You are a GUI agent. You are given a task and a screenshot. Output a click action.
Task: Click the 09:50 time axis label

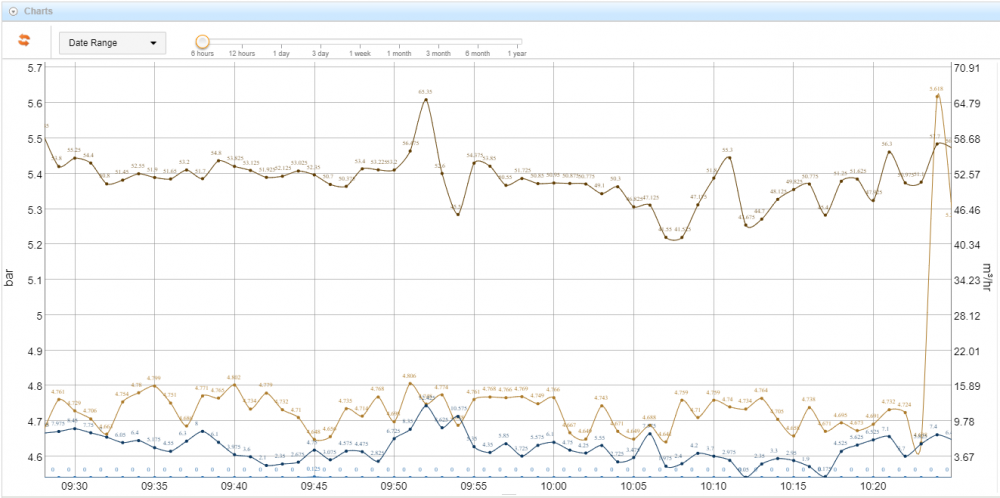(394, 485)
